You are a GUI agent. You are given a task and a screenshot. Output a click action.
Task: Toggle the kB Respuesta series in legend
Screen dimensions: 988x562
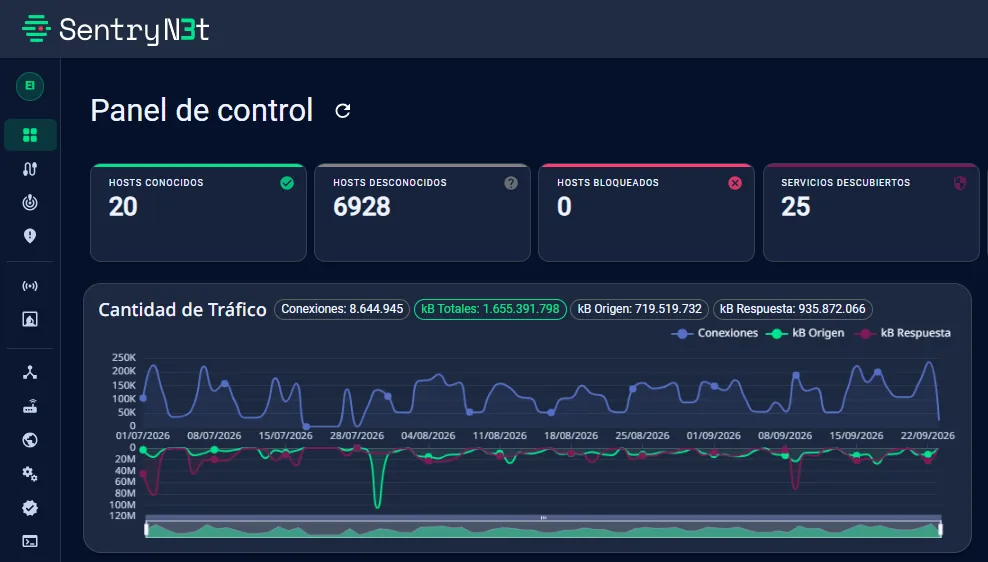[x=903, y=333]
